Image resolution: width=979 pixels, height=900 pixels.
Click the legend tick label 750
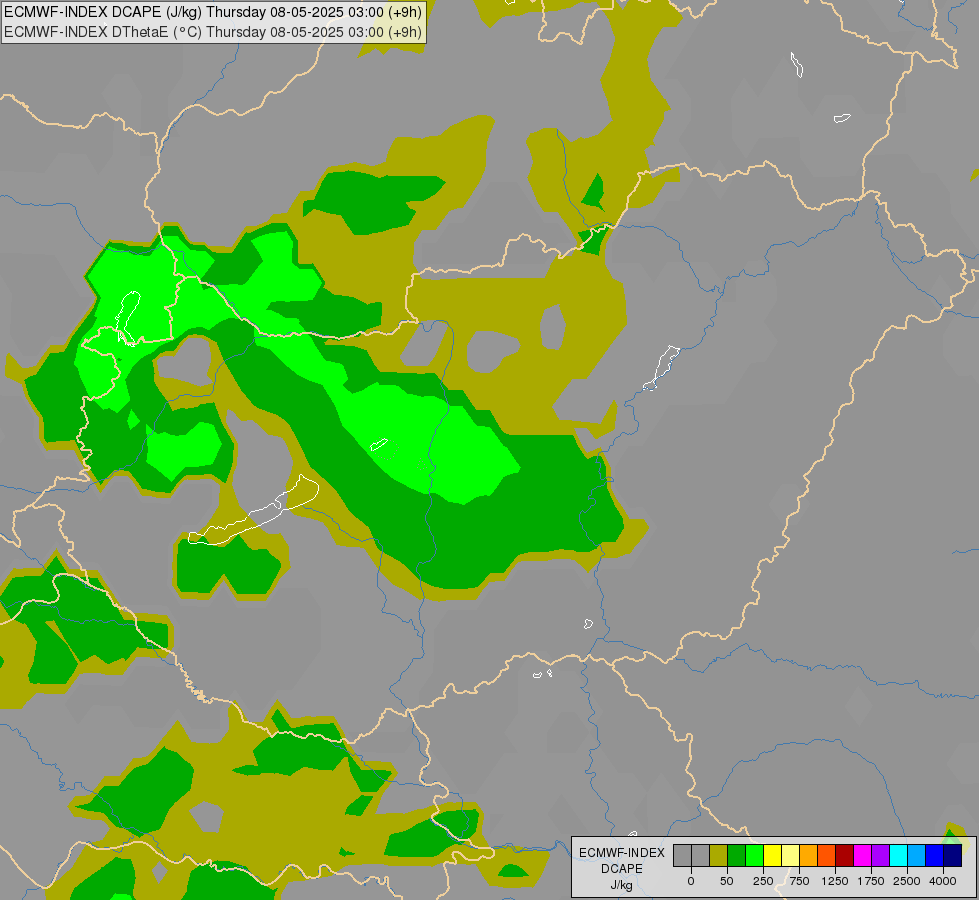[799, 881]
